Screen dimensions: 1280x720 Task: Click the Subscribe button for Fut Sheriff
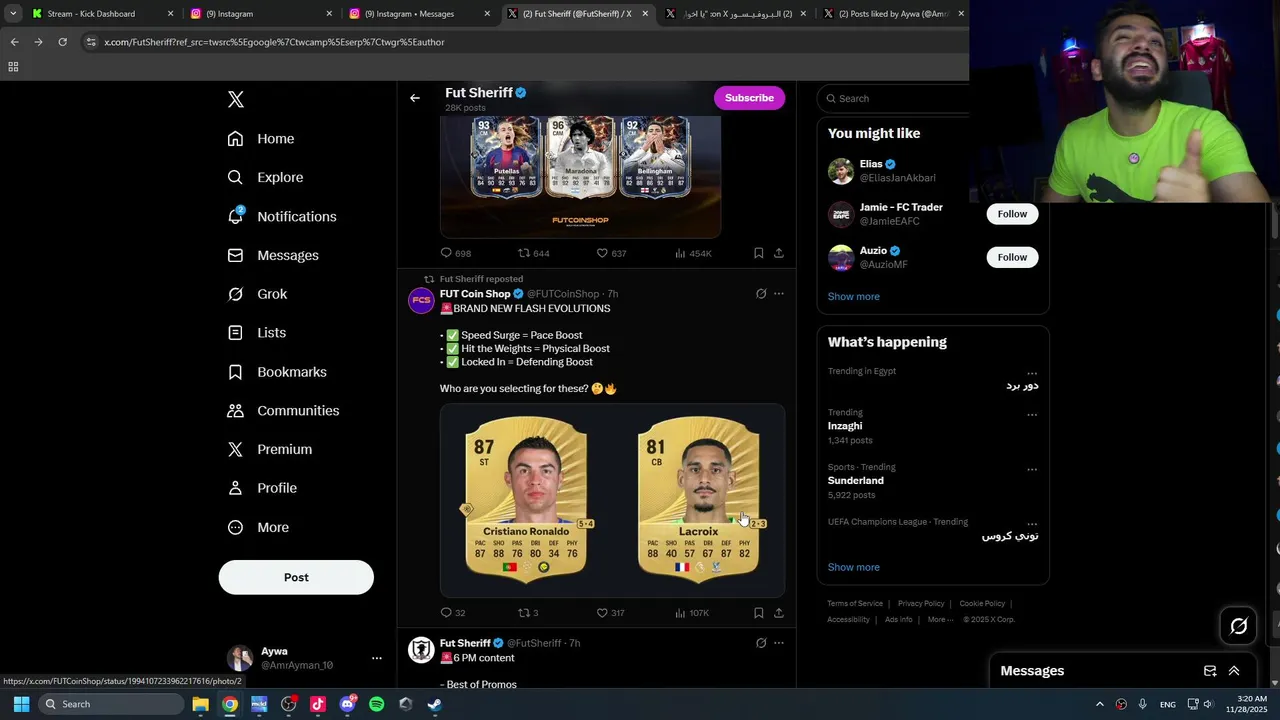pyautogui.click(x=749, y=98)
